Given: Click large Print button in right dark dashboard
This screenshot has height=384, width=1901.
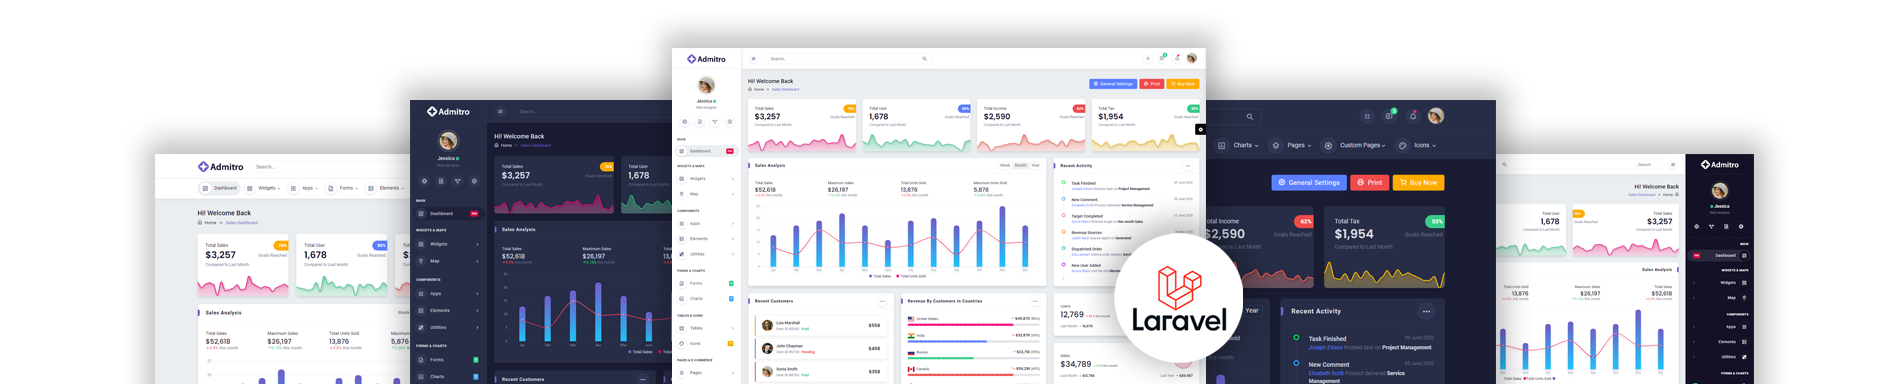Looking at the screenshot, I should click(1370, 183).
